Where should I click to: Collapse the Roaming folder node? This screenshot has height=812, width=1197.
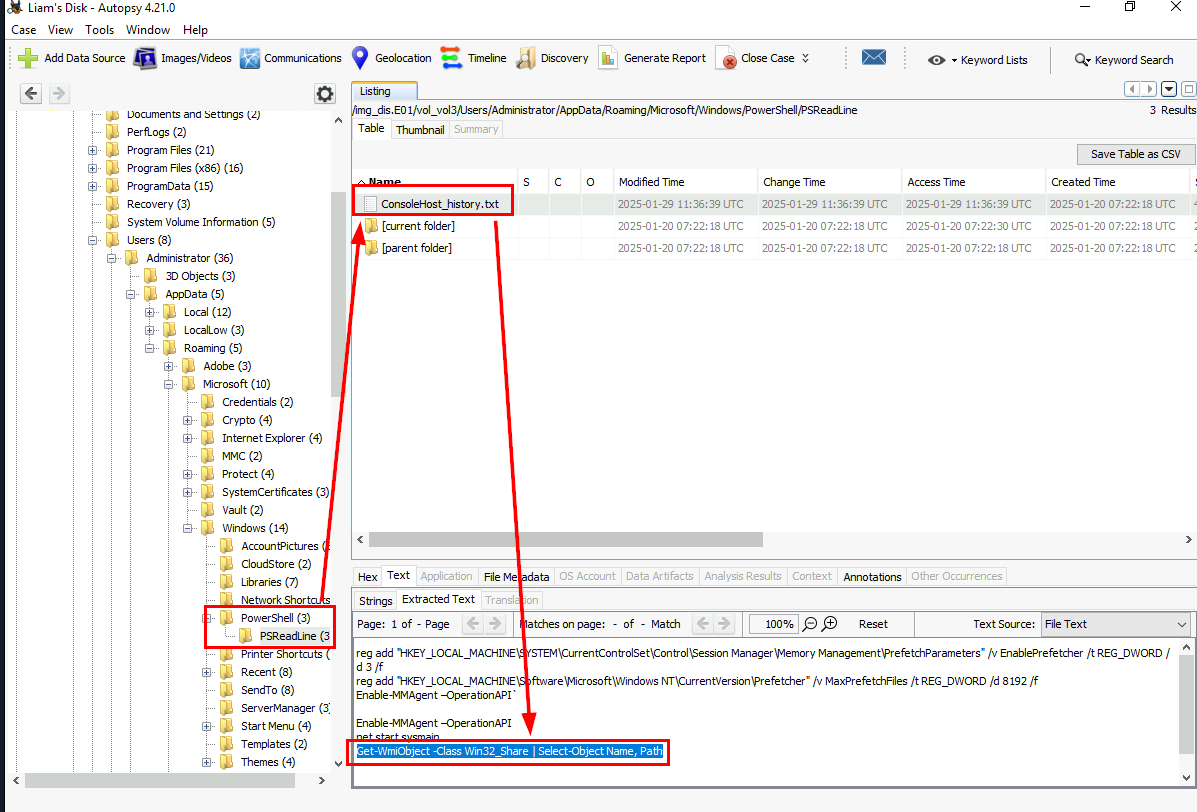(150, 348)
